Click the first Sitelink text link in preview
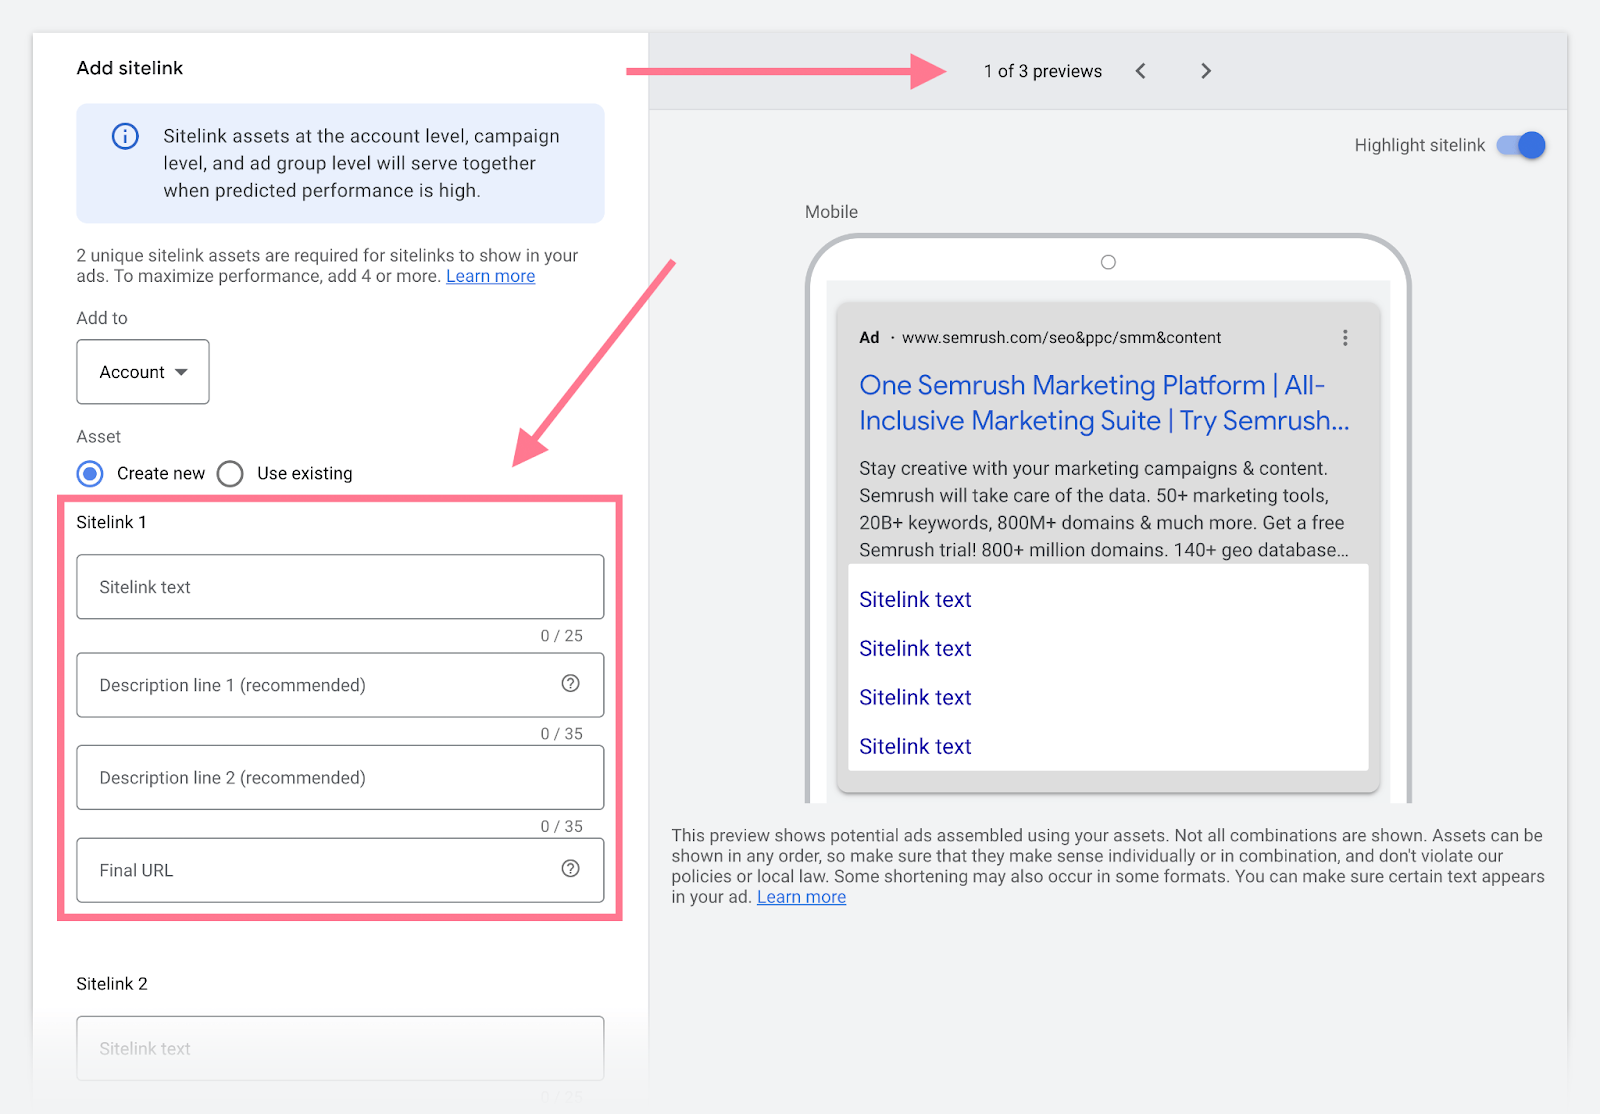Screen dimensions: 1600x1114 914,599
